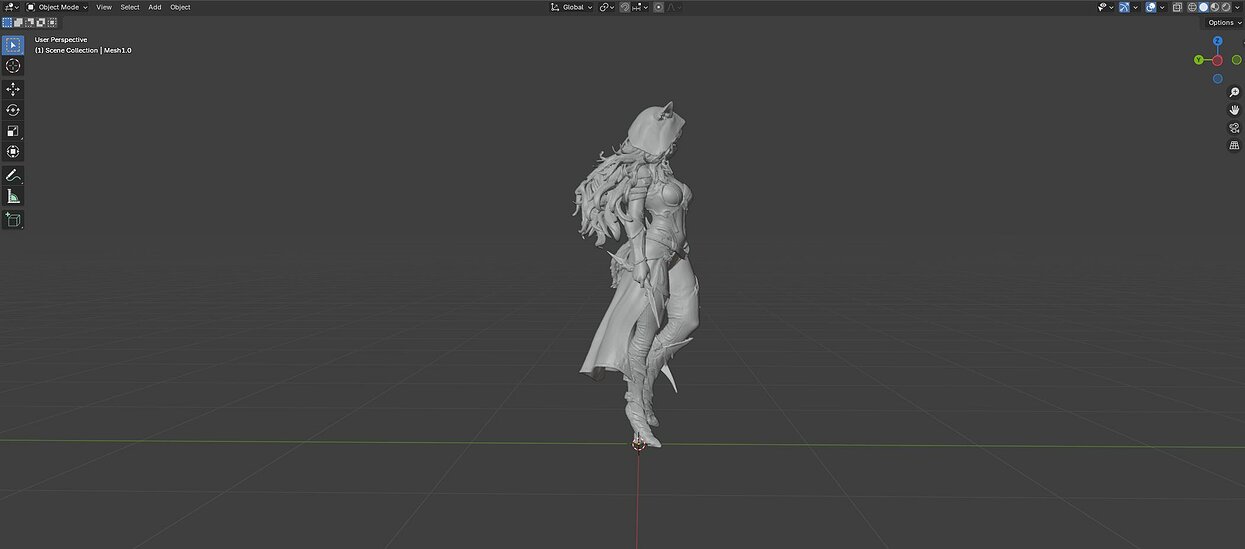Open the Options dropdown
Image resolution: width=1245 pixels, height=549 pixels.
click(1224, 23)
